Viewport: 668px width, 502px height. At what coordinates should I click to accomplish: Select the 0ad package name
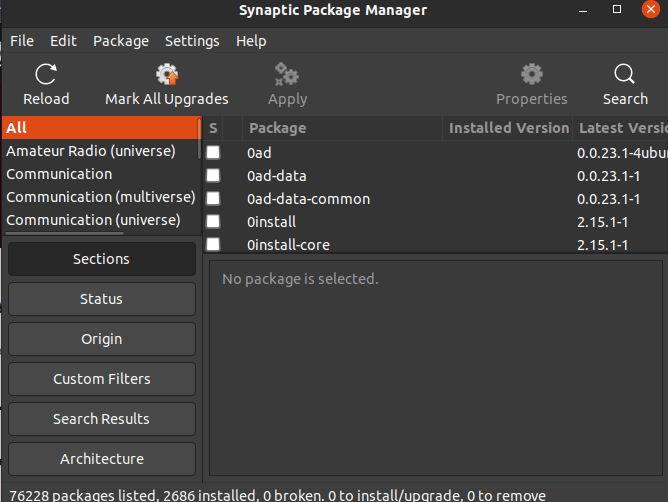point(259,153)
